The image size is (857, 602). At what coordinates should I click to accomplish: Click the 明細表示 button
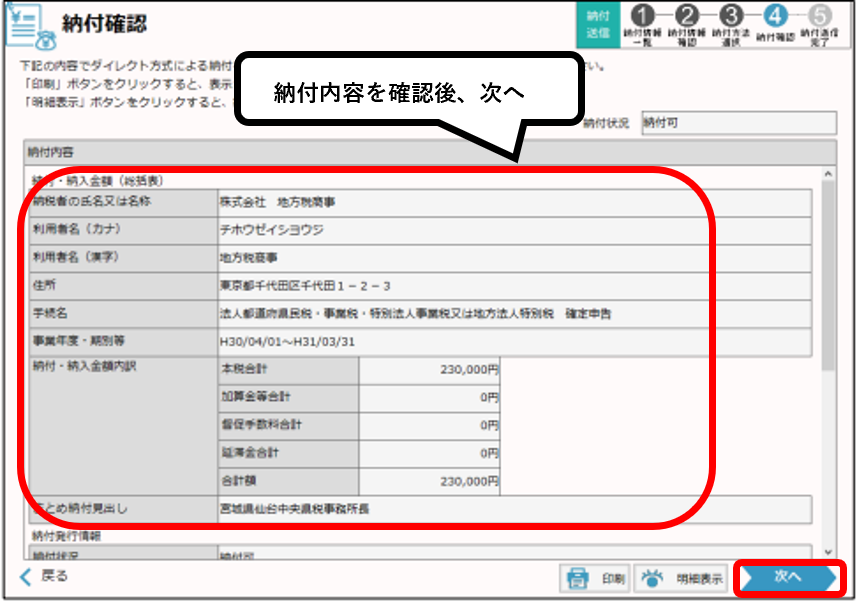pyautogui.click(x=682, y=578)
